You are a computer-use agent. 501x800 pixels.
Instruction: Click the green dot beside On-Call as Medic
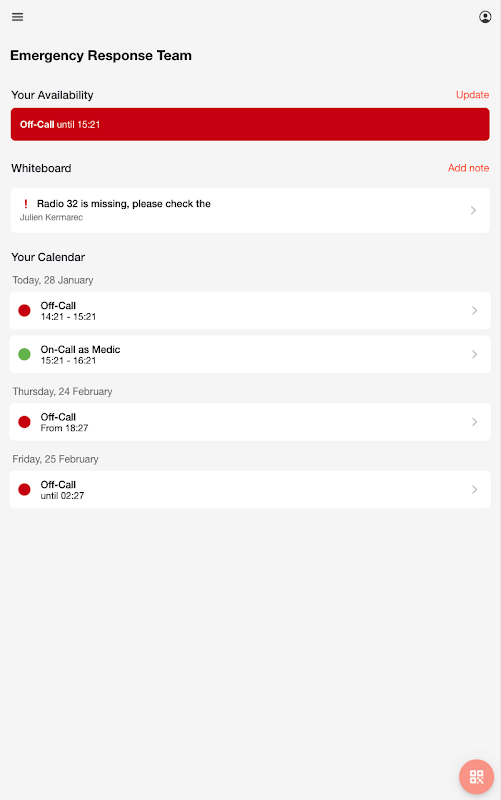pos(24,354)
